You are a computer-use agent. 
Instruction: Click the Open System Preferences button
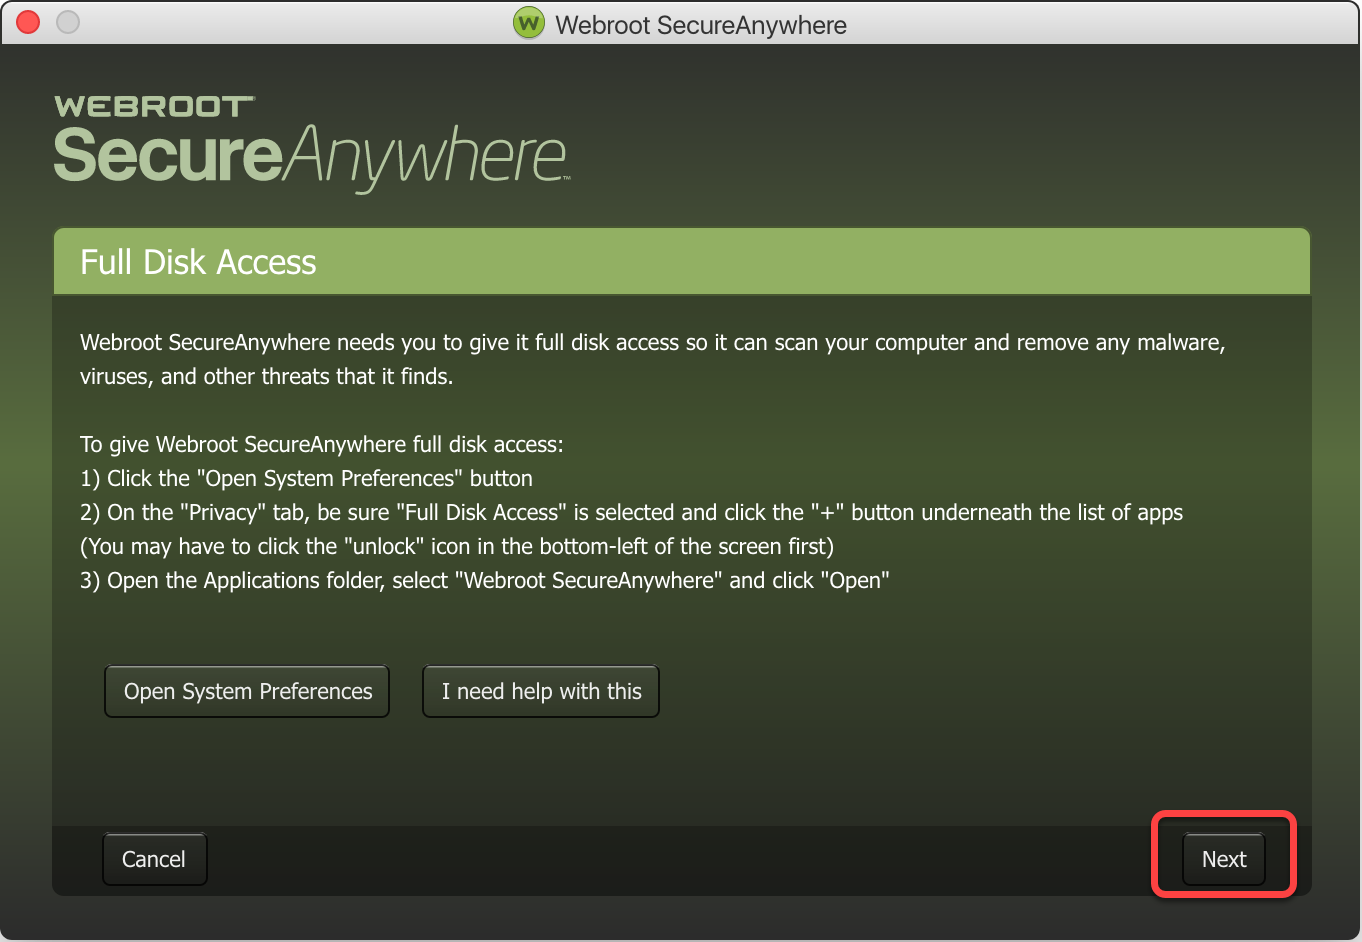pos(247,692)
